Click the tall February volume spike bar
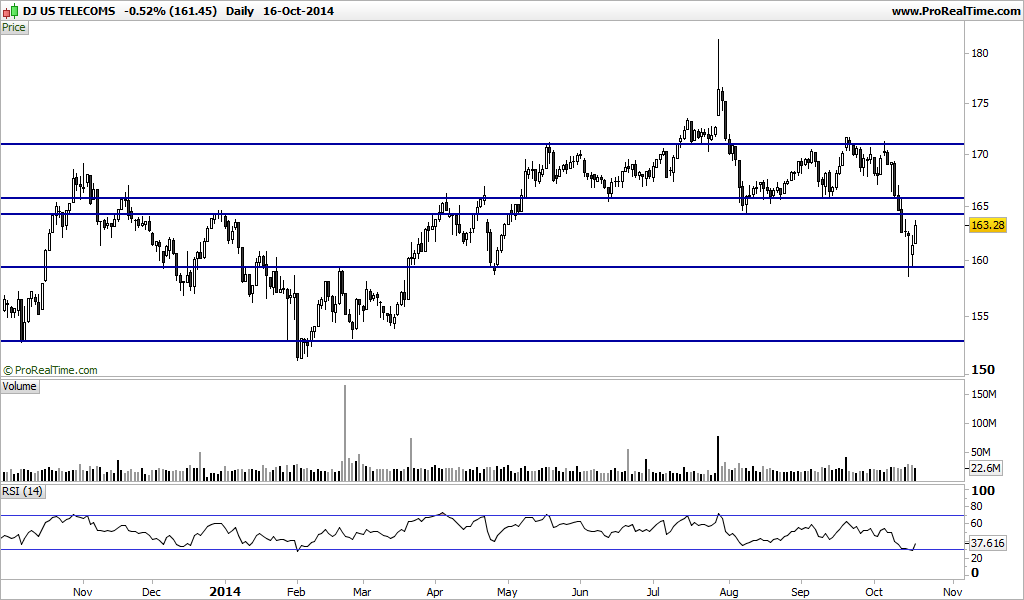This screenshot has width=1024, height=600. [345, 433]
